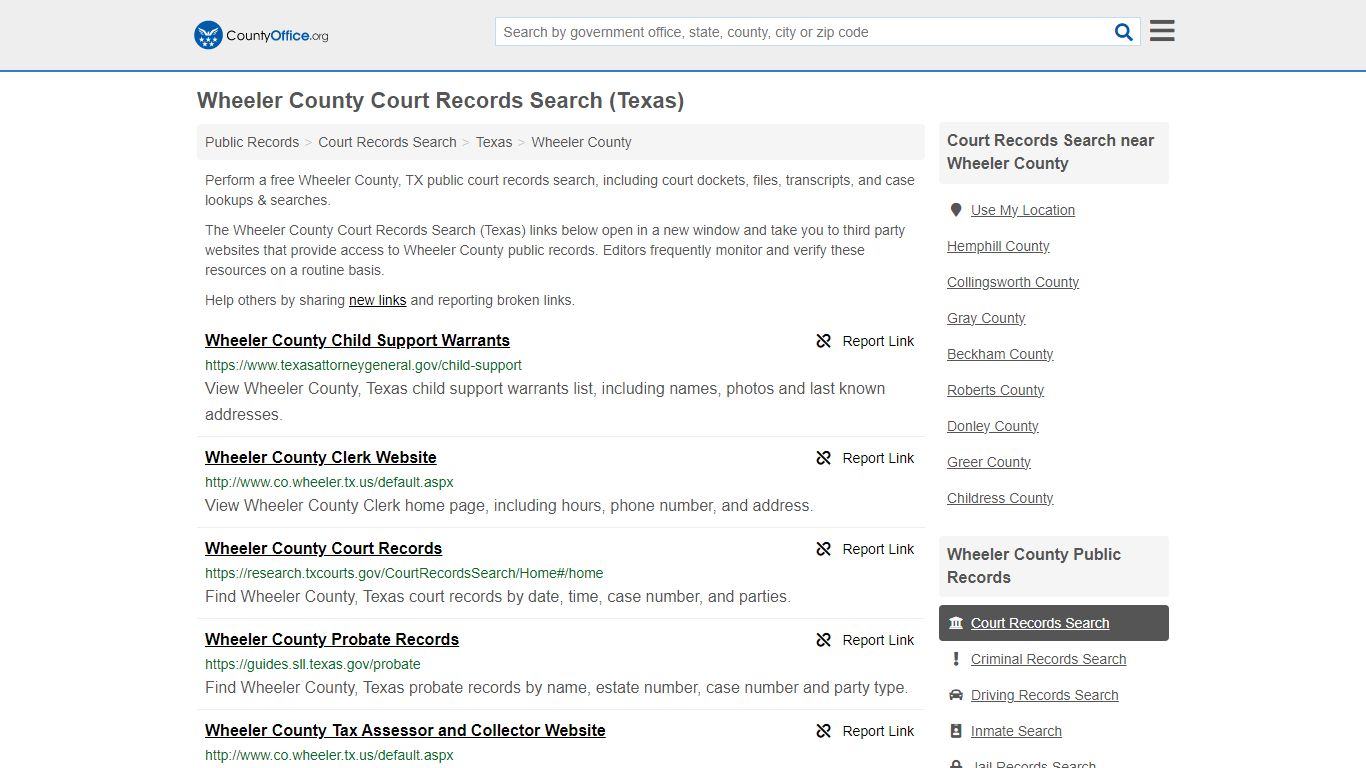This screenshot has width=1366, height=768.
Task: Click the guides.sll.texas.gov/probate URL
Action: 313,664
